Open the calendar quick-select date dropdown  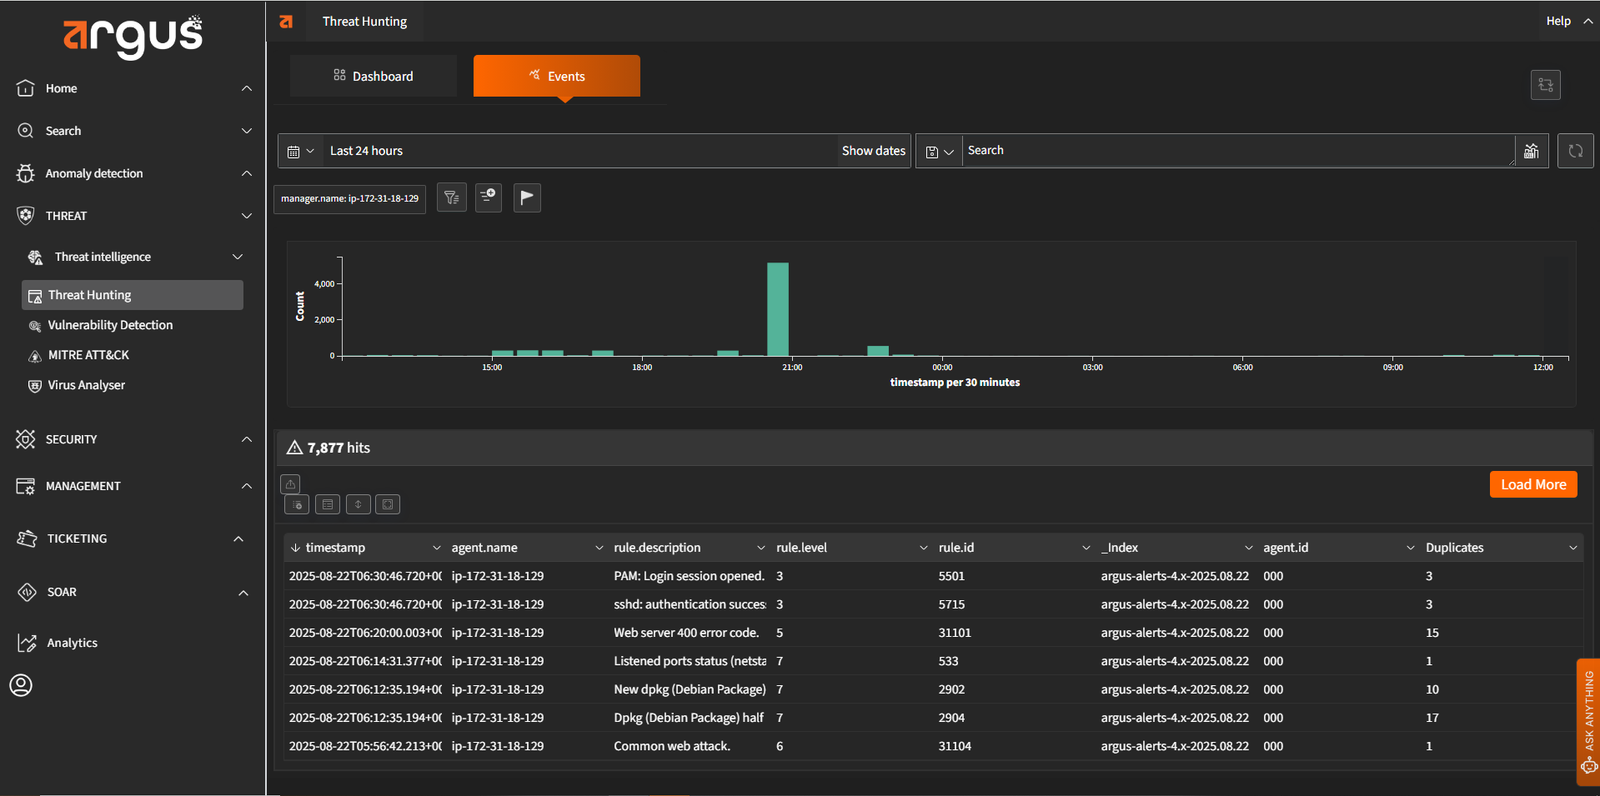[x=300, y=151]
